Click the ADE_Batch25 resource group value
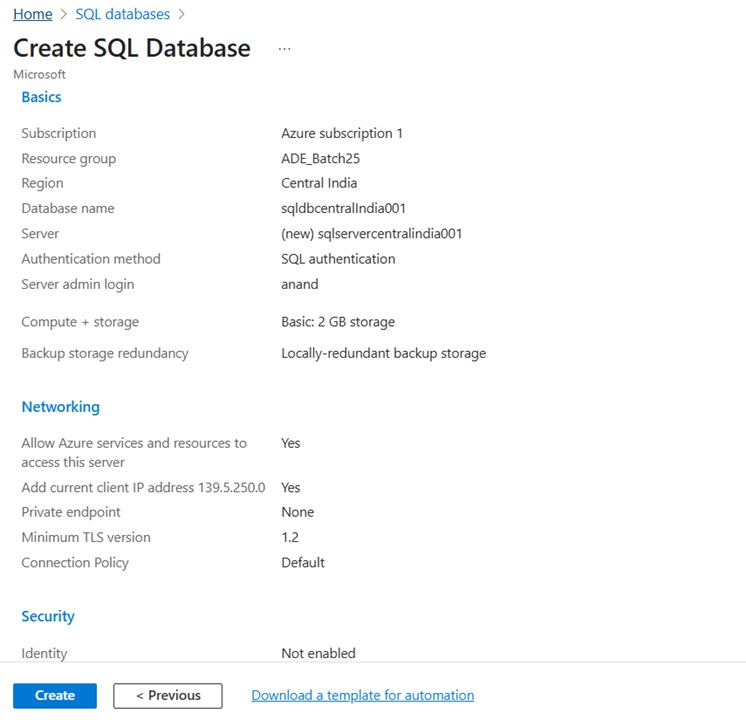The image size is (746, 720). click(x=320, y=158)
